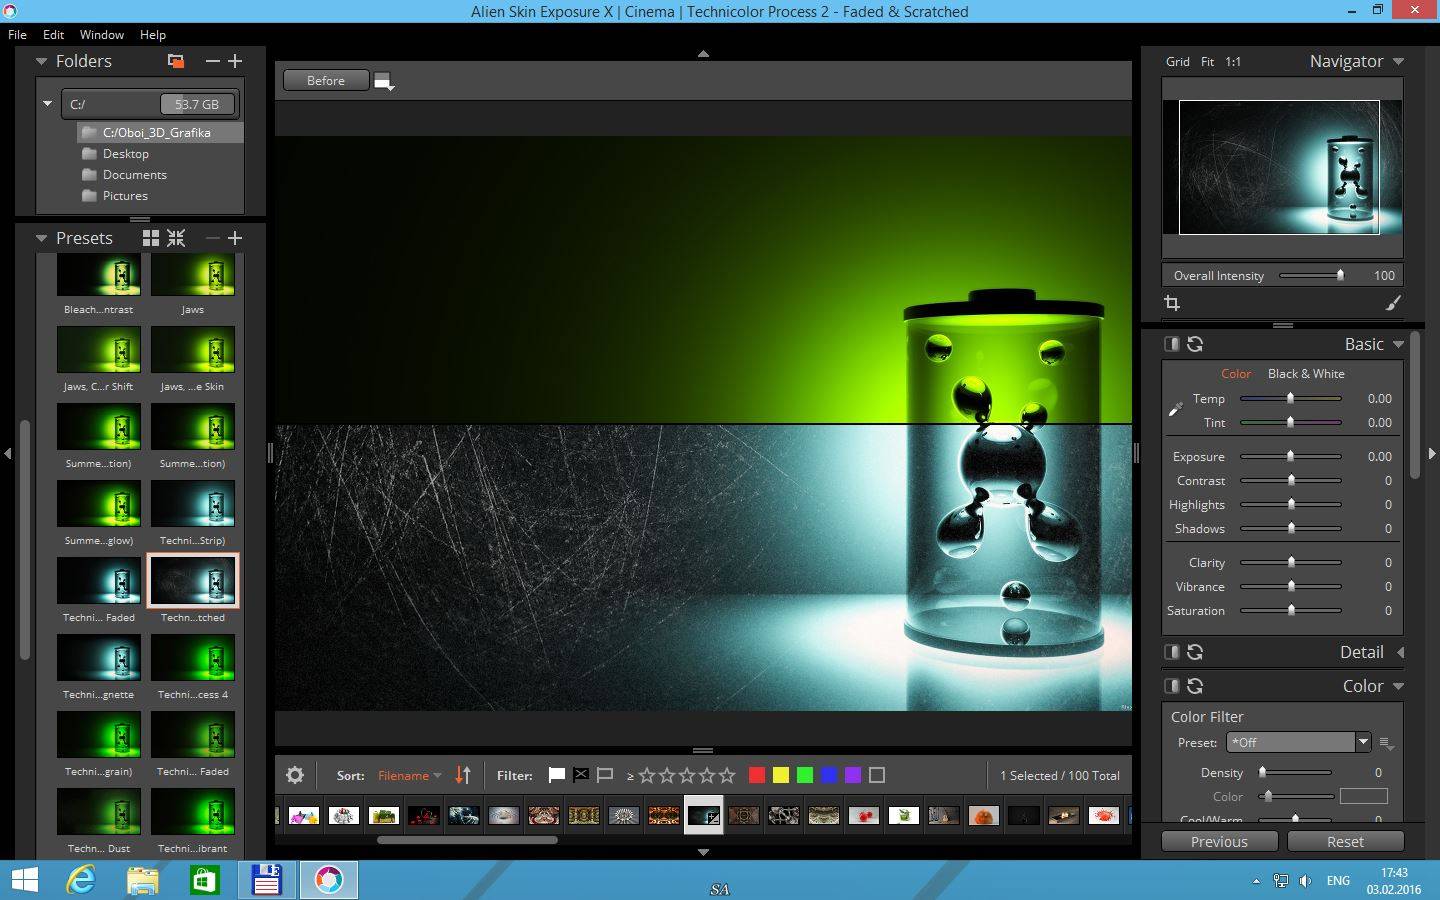Viewport: 1440px width, 900px height.
Task: Open the Color Filter Preset dropdown
Action: pyautogui.click(x=1298, y=742)
